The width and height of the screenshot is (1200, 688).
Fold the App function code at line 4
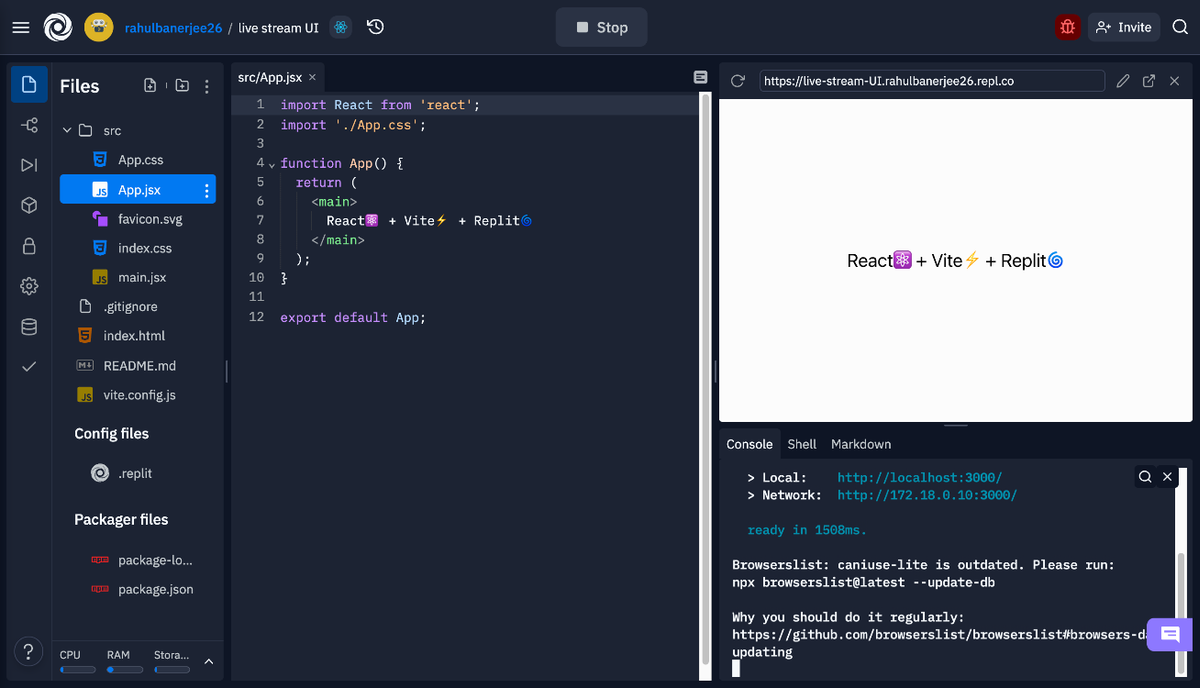271,163
